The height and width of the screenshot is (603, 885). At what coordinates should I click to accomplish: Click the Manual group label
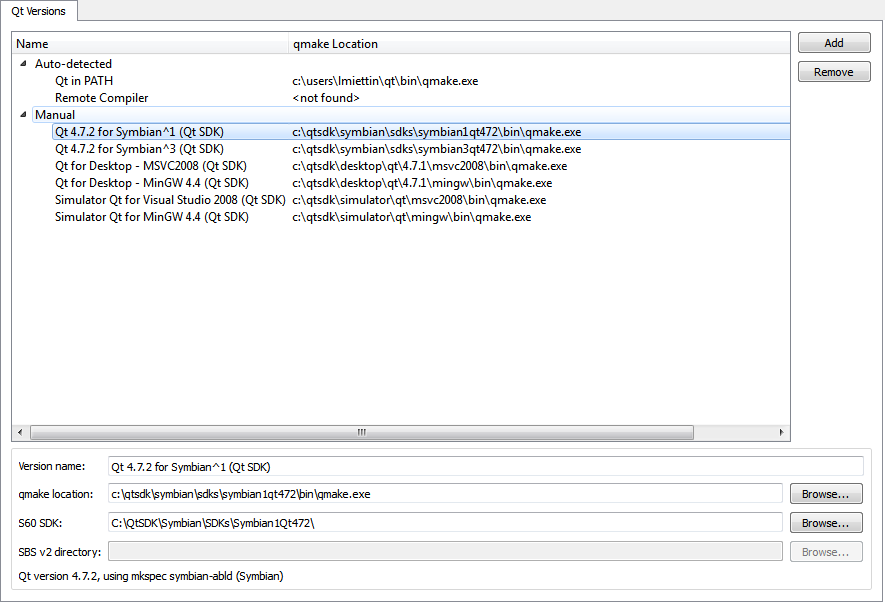55,115
